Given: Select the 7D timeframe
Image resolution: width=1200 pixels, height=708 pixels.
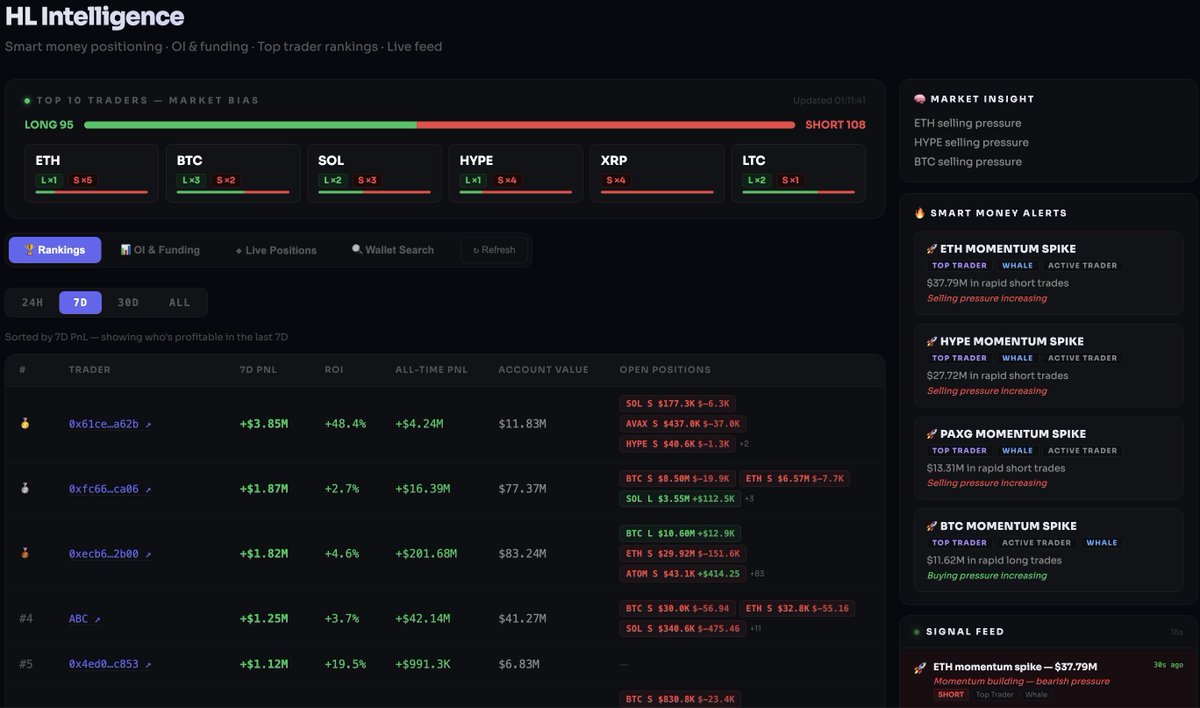Looking at the screenshot, I should 81,302.
